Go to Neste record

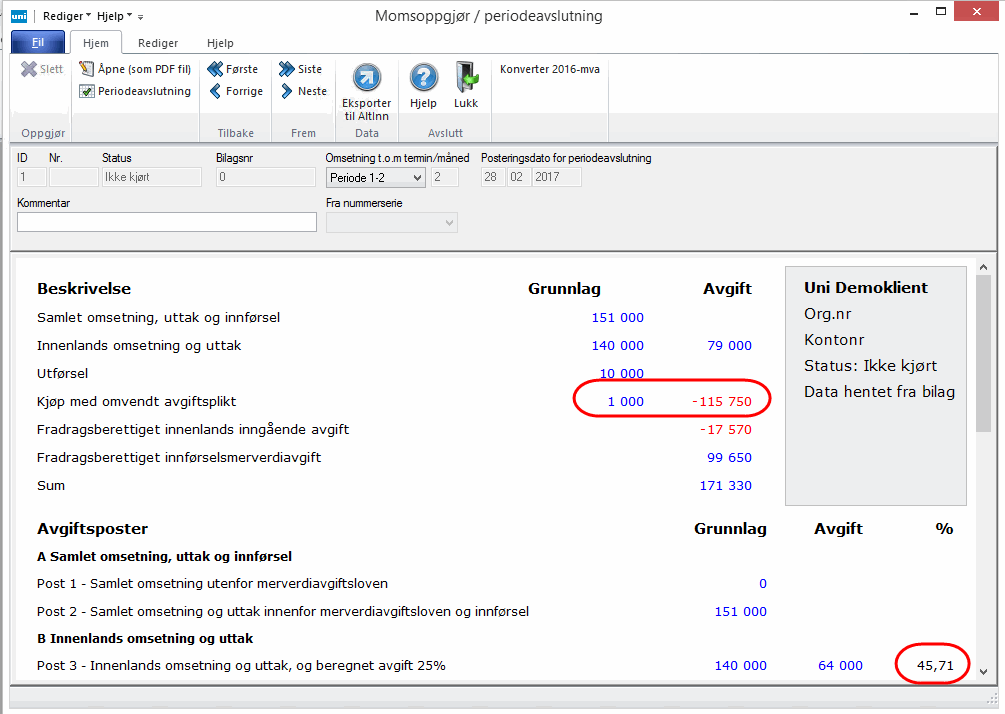coord(303,91)
